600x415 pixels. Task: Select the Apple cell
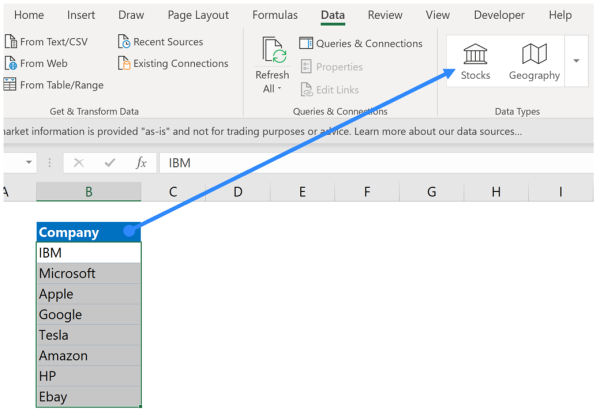point(89,294)
